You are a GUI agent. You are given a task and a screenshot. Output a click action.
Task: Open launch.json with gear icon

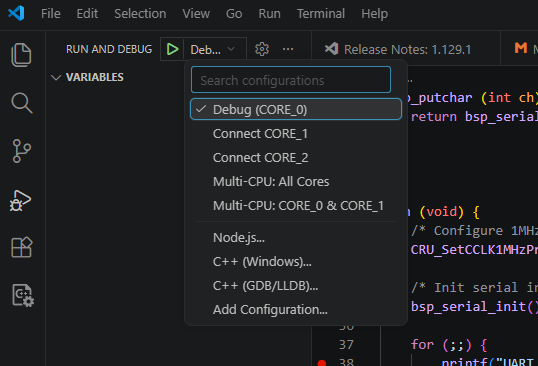coord(262,49)
